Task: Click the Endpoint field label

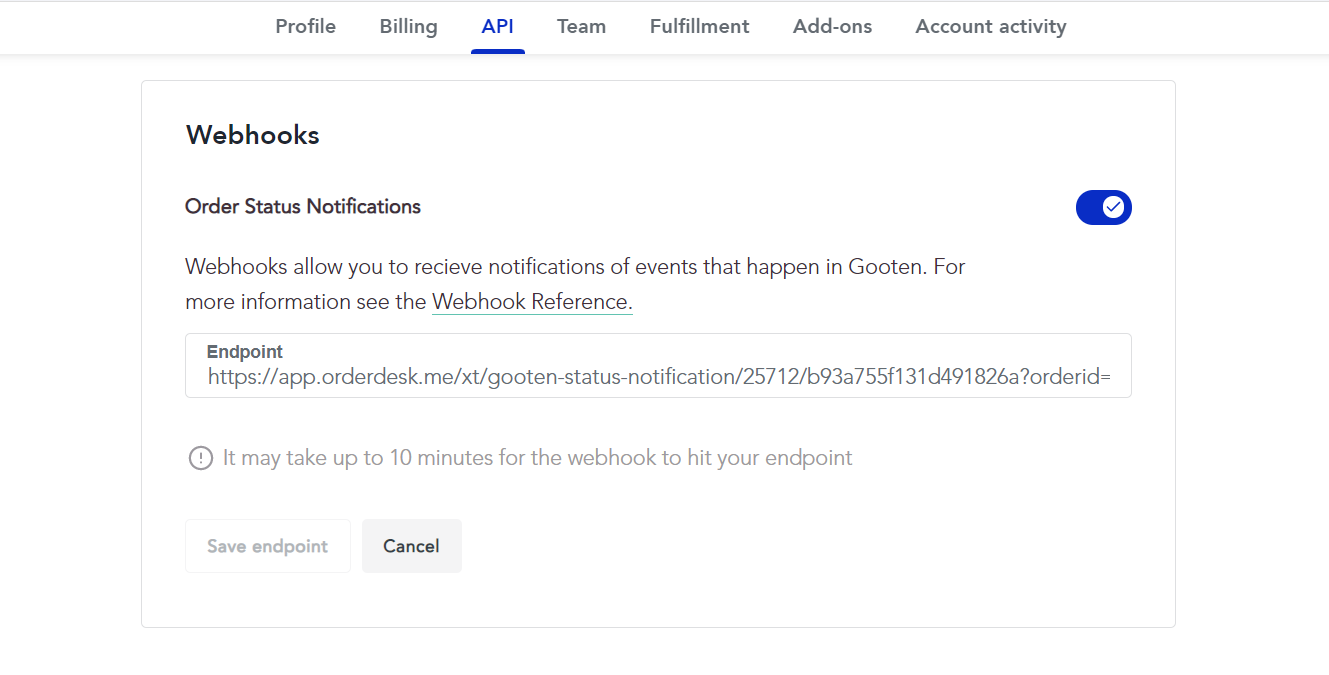Action: [x=245, y=352]
